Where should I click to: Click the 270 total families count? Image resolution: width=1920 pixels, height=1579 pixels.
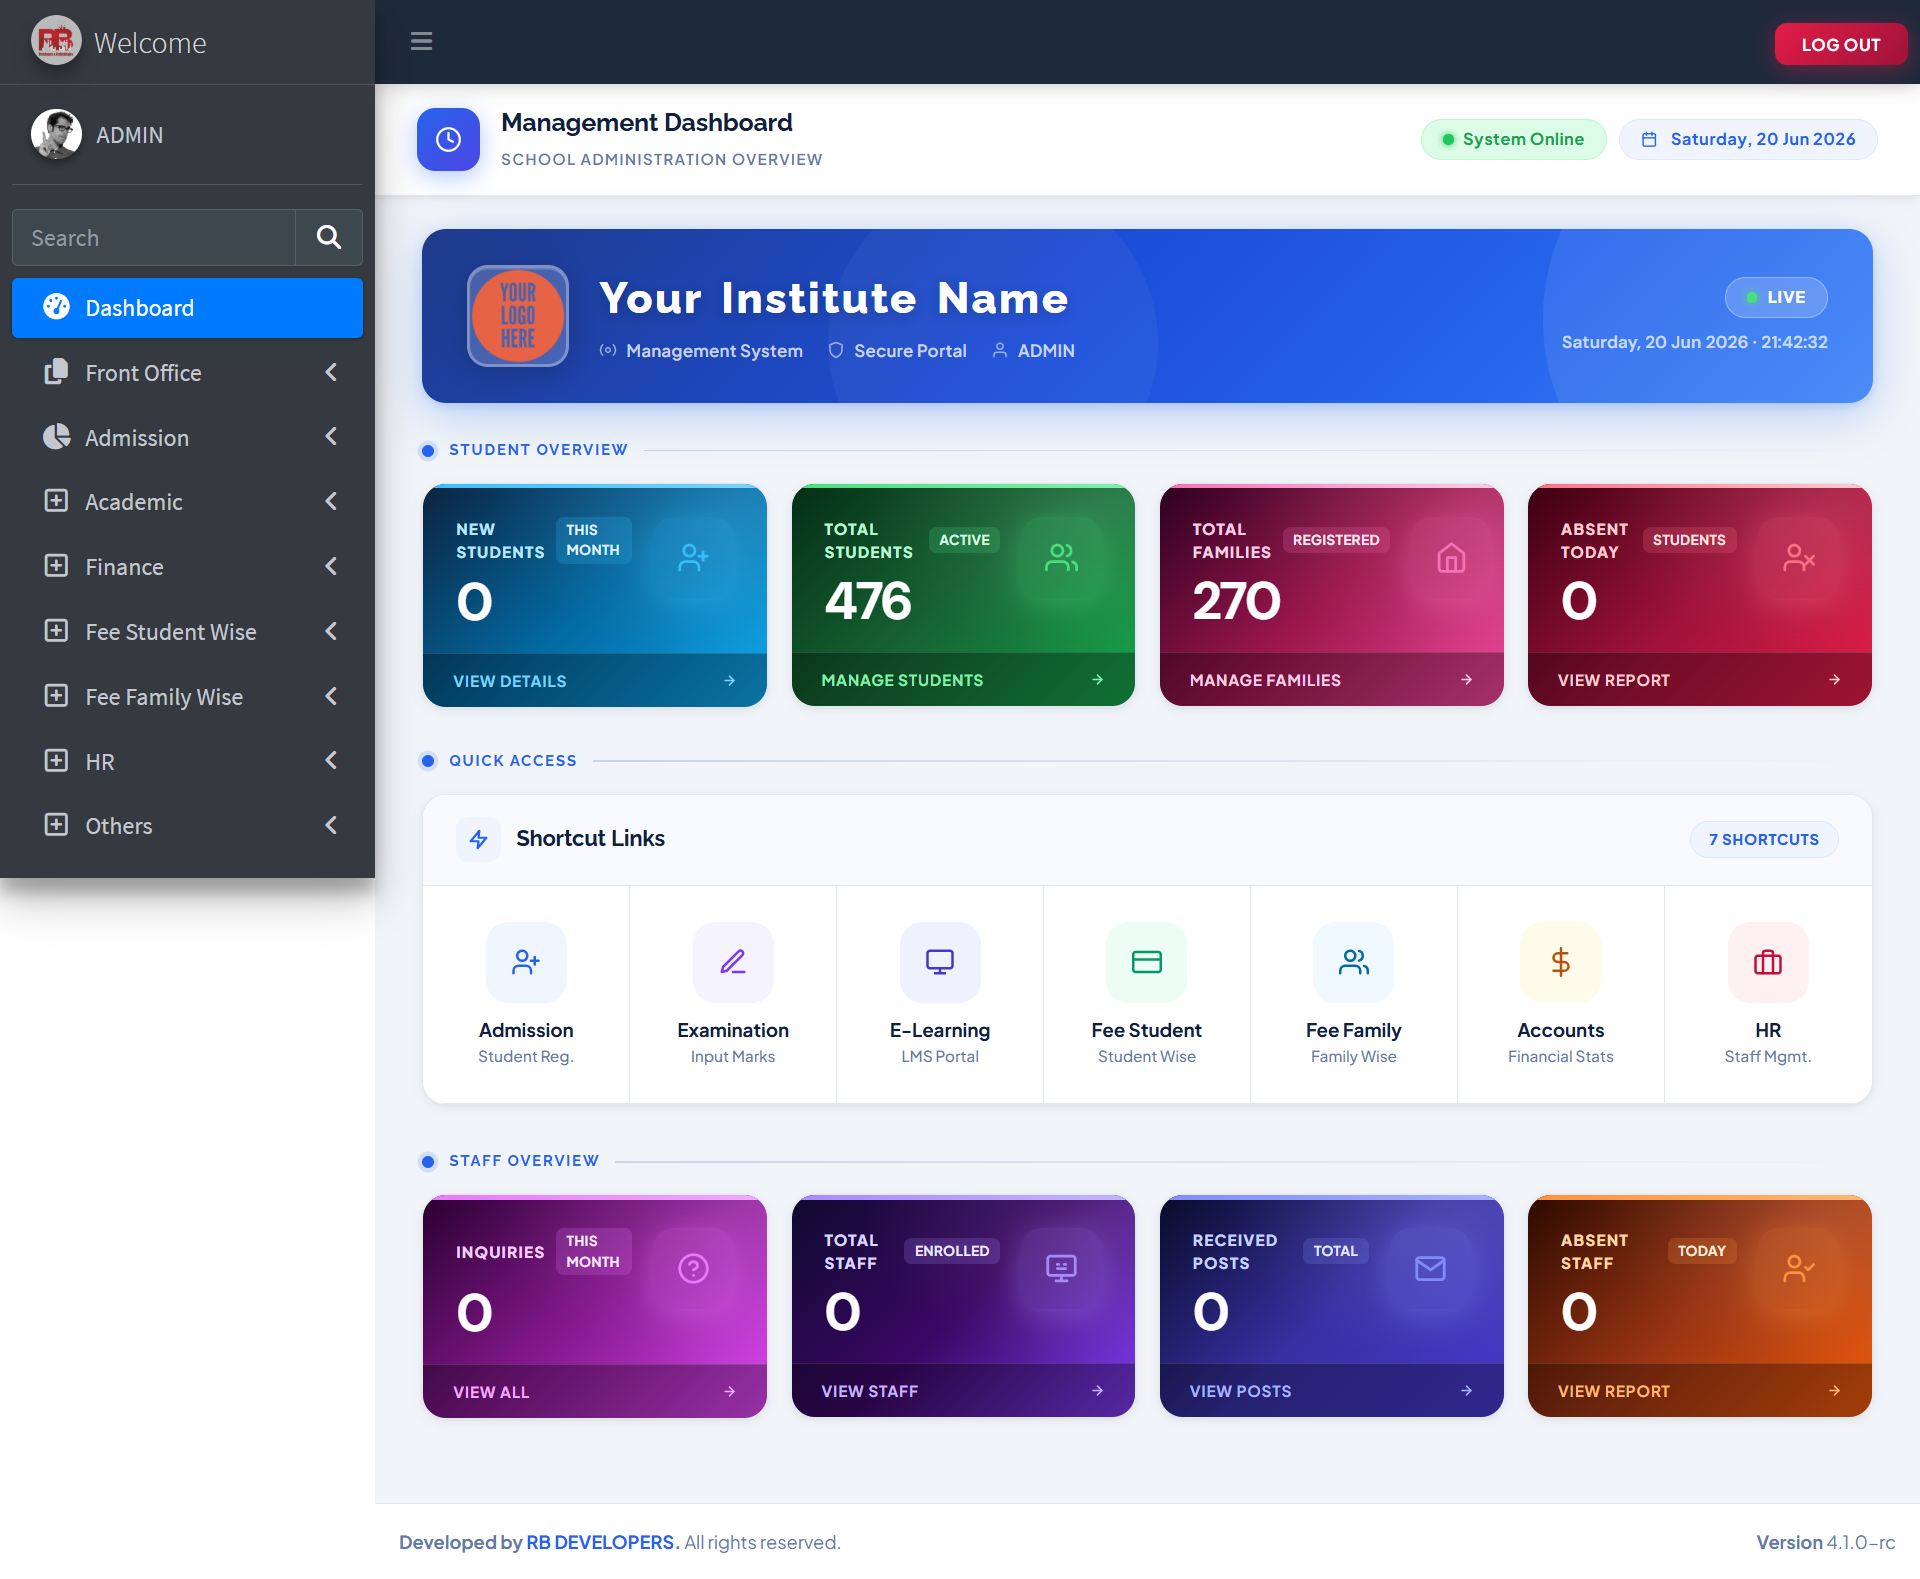(x=1236, y=601)
